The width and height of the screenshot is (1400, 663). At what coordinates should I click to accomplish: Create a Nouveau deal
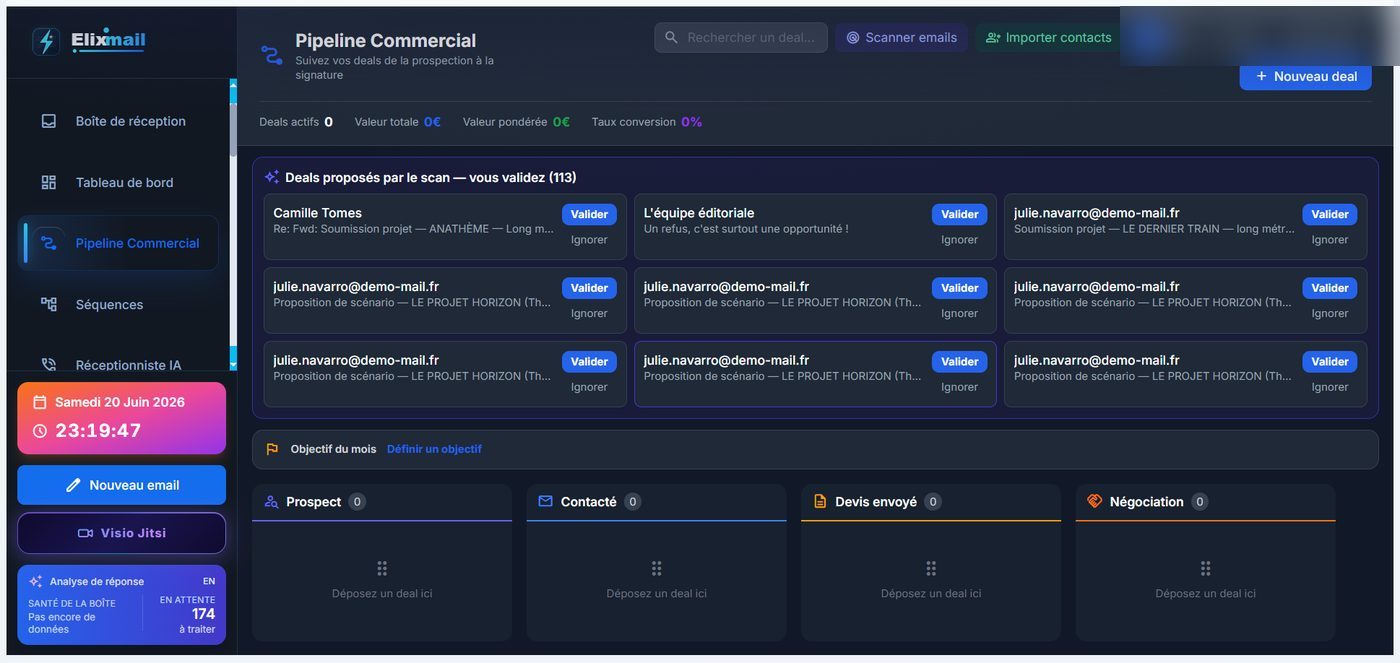coord(1305,76)
